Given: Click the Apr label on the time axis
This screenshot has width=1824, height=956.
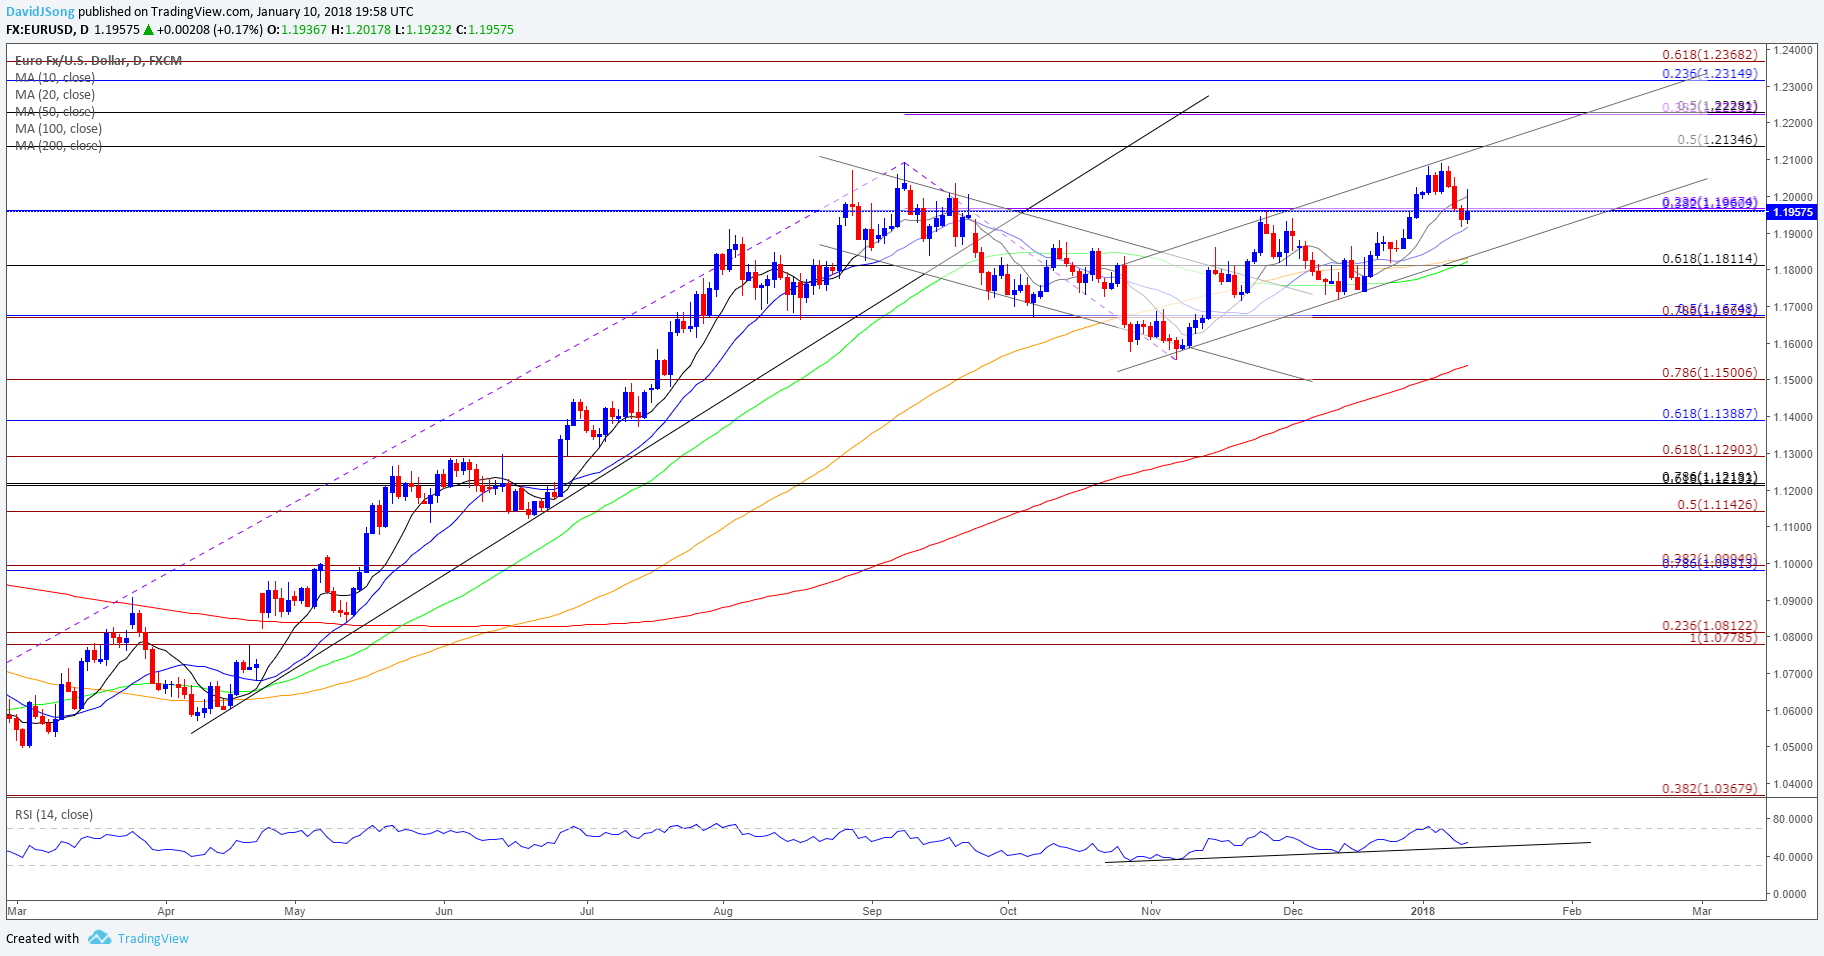Looking at the screenshot, I should coord(166,911).
